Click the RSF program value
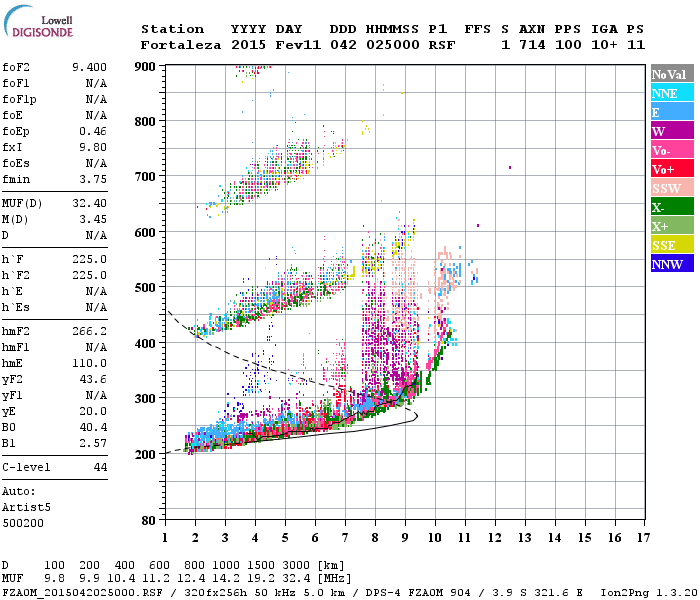700x600 pixels. coord(442,45)
